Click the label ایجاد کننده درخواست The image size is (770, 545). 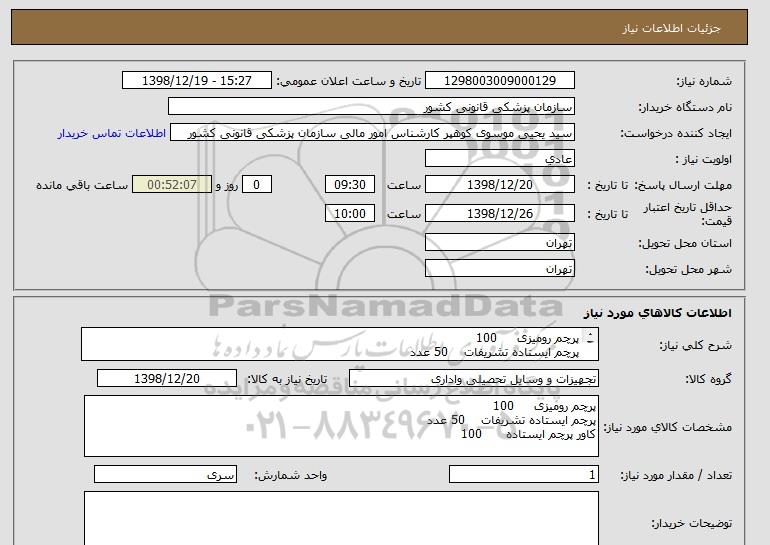click(676, 133)
